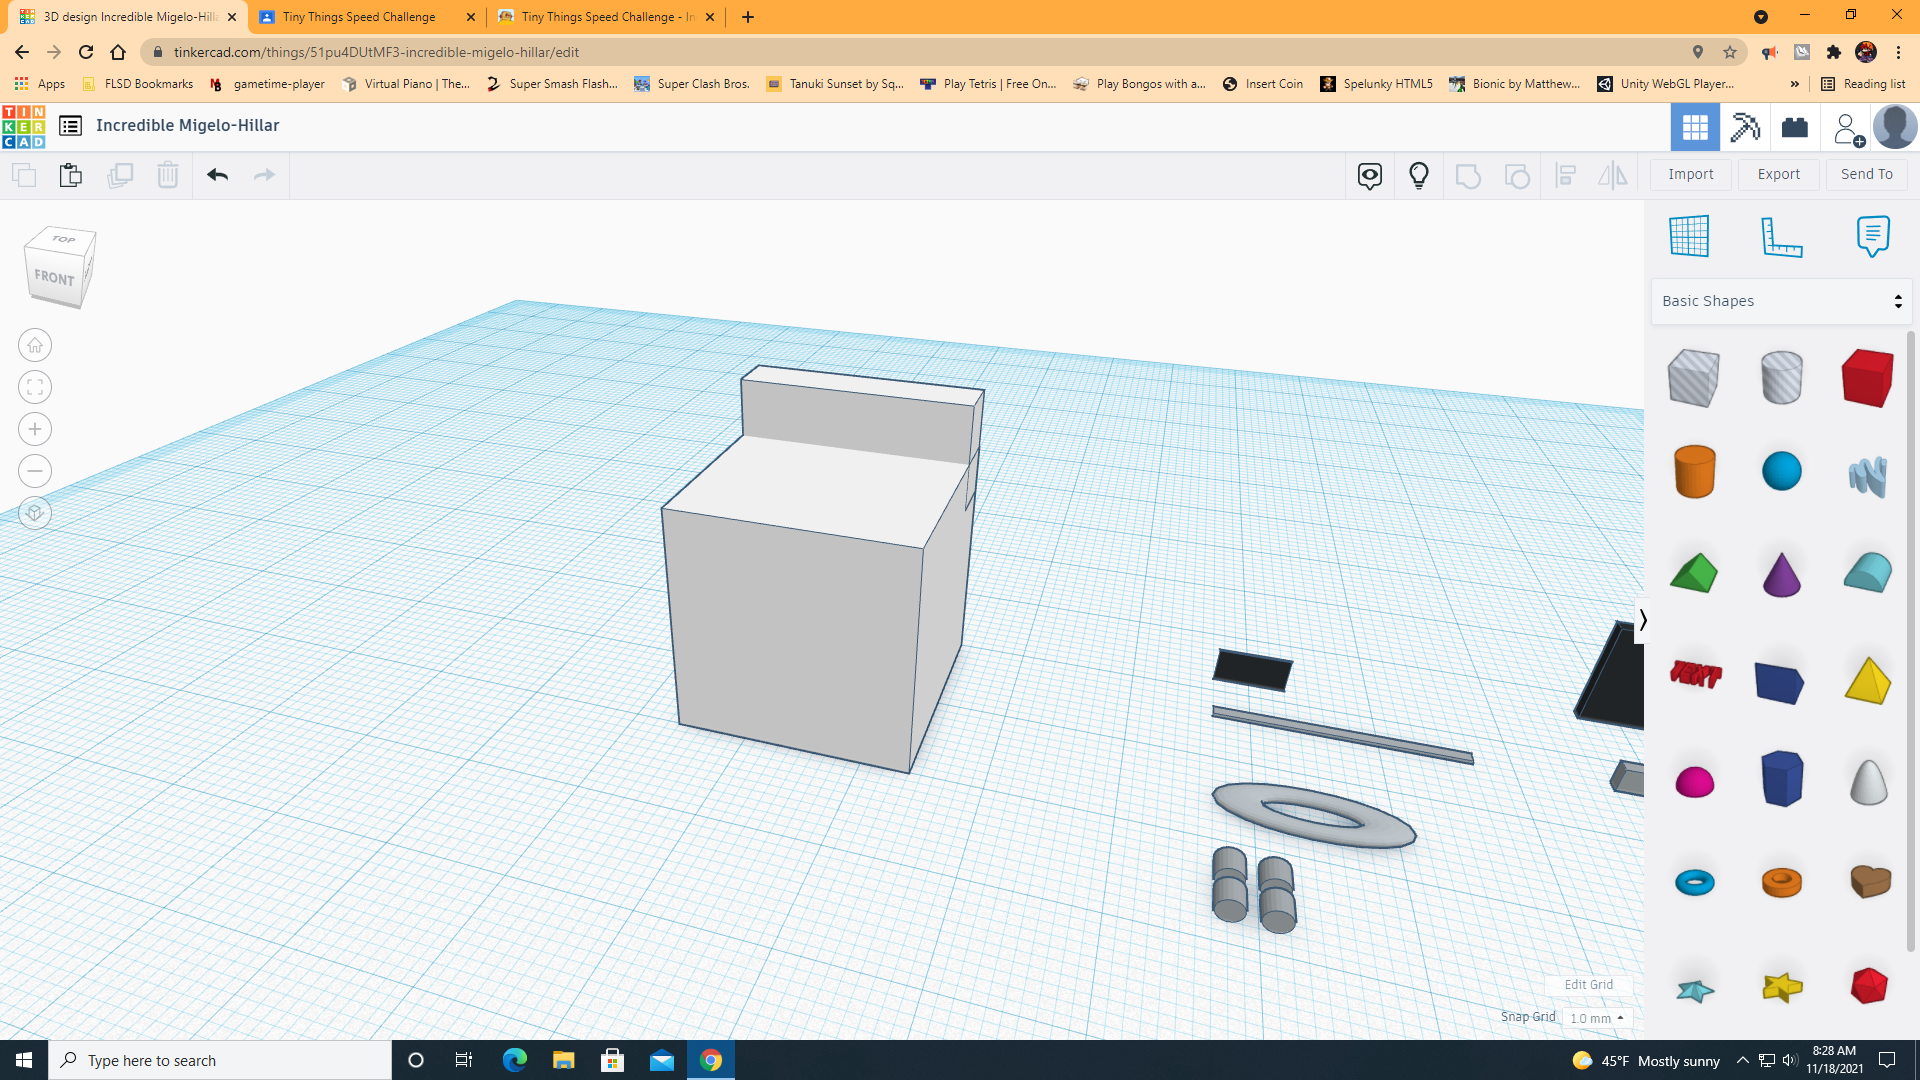1920x1080 pixels.
Task: Click the Ruler tool icon above the shapes panel
Action: (1782, 237)
